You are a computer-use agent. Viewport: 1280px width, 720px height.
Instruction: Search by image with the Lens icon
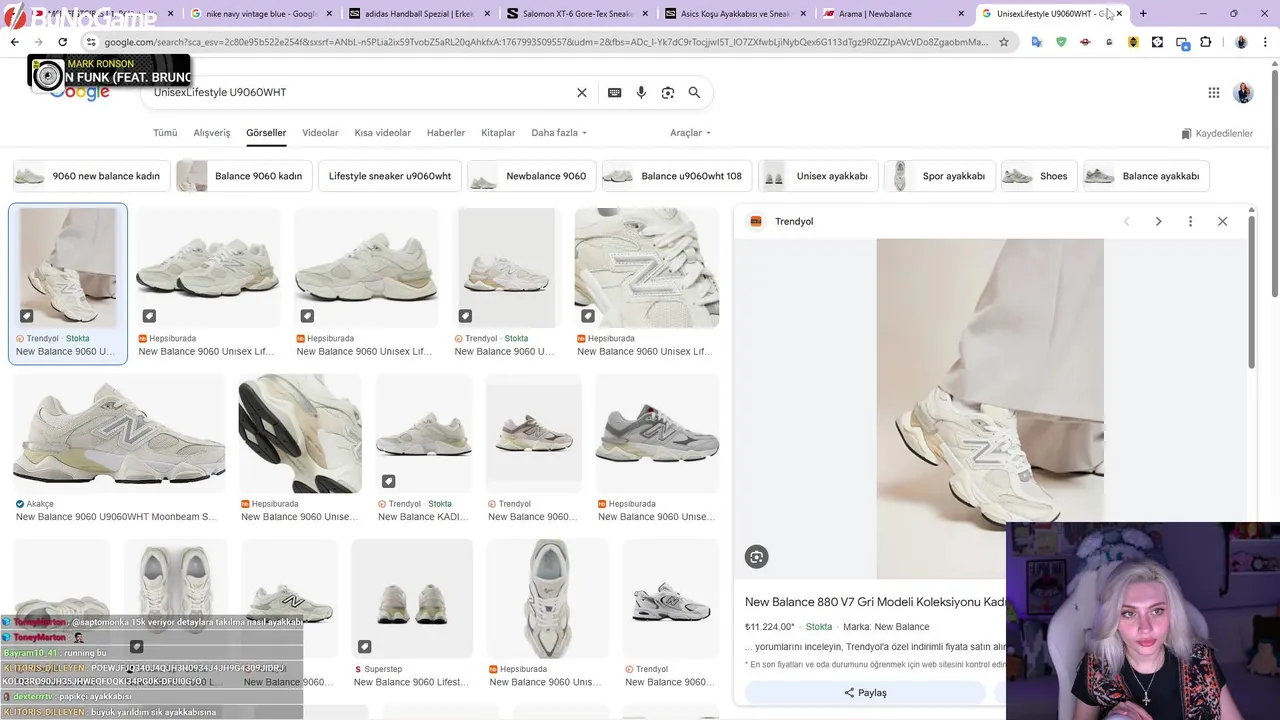668,92
